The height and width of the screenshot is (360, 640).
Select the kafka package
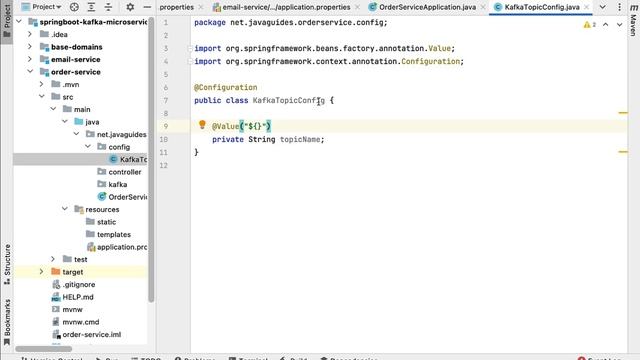tap(113, 184)
